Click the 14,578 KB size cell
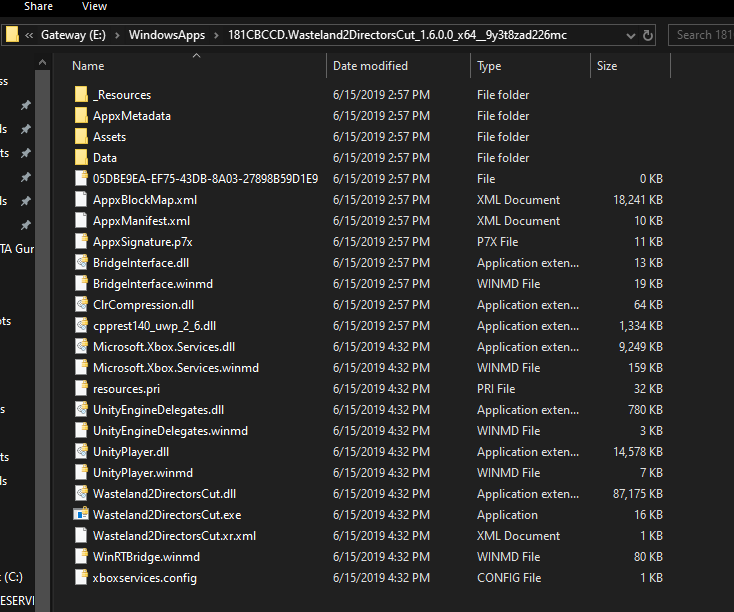Image resolution: width=734 pixels, height=612 pixels. (638, 452)
